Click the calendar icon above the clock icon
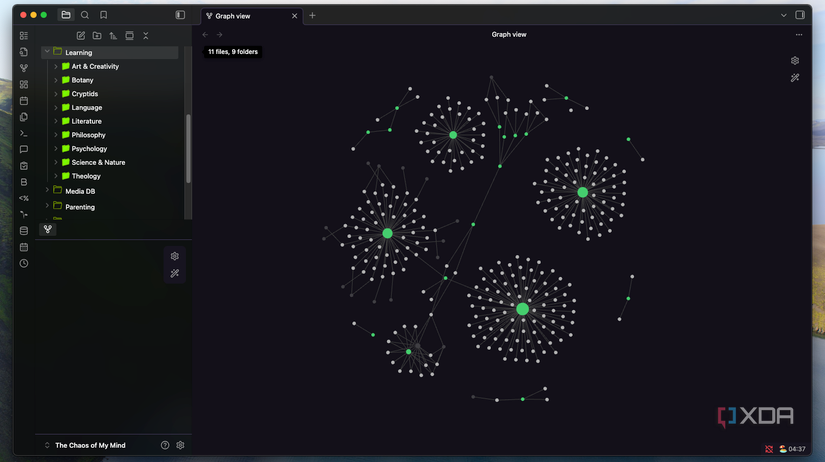Screen dimensions: 825x462 [x=24, y=247]
